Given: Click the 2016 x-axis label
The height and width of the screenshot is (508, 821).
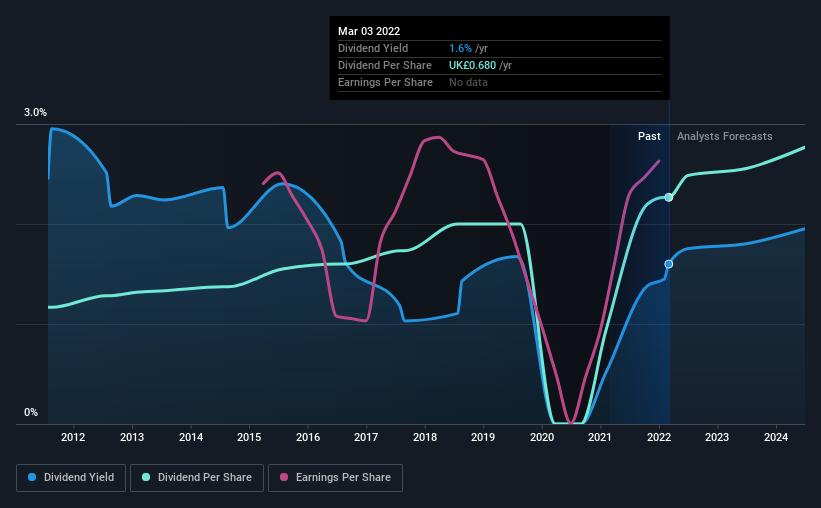Looking at the screenshot, I should [x=308, y=437].
